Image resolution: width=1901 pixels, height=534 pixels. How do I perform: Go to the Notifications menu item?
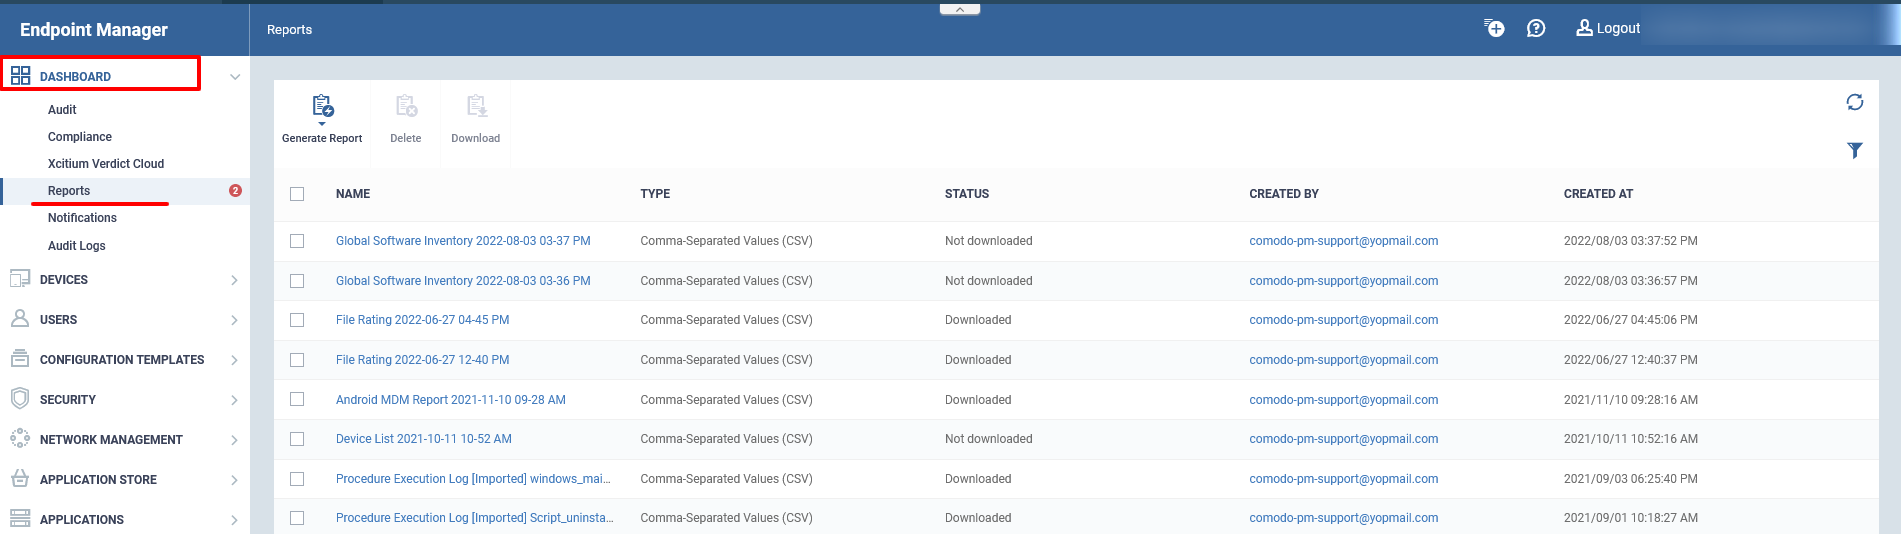pos(82,218)
